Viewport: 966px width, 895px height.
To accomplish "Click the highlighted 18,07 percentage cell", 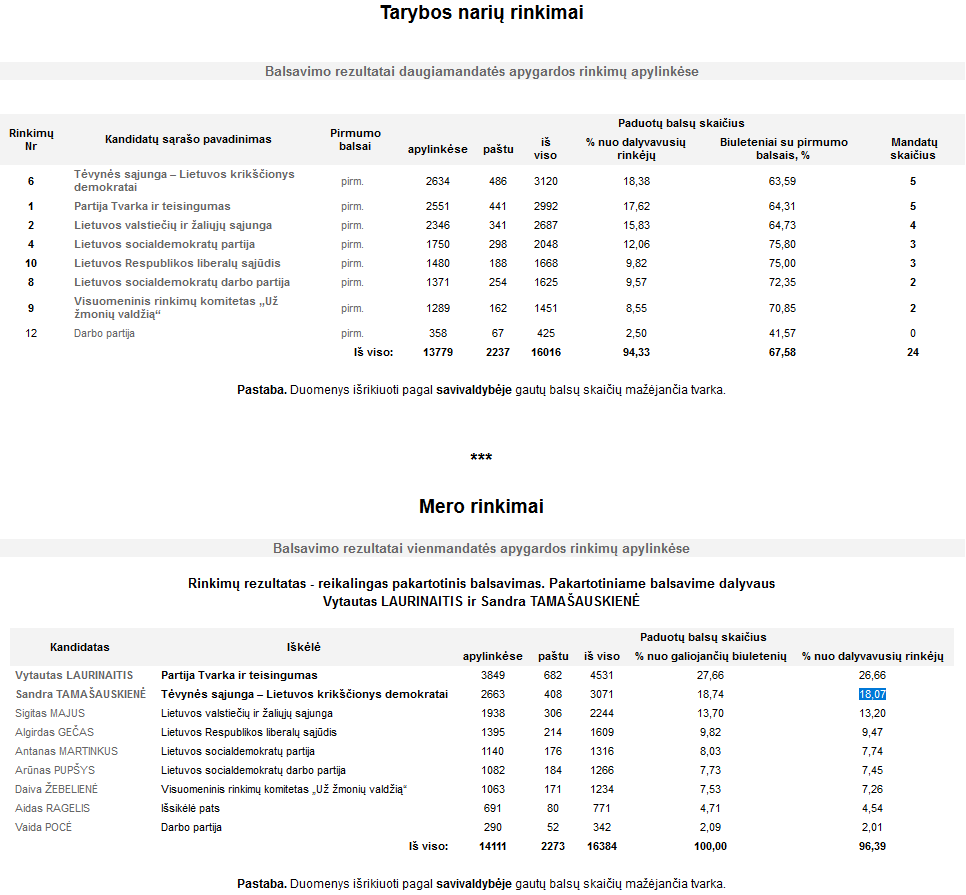I will pos(872,694).
